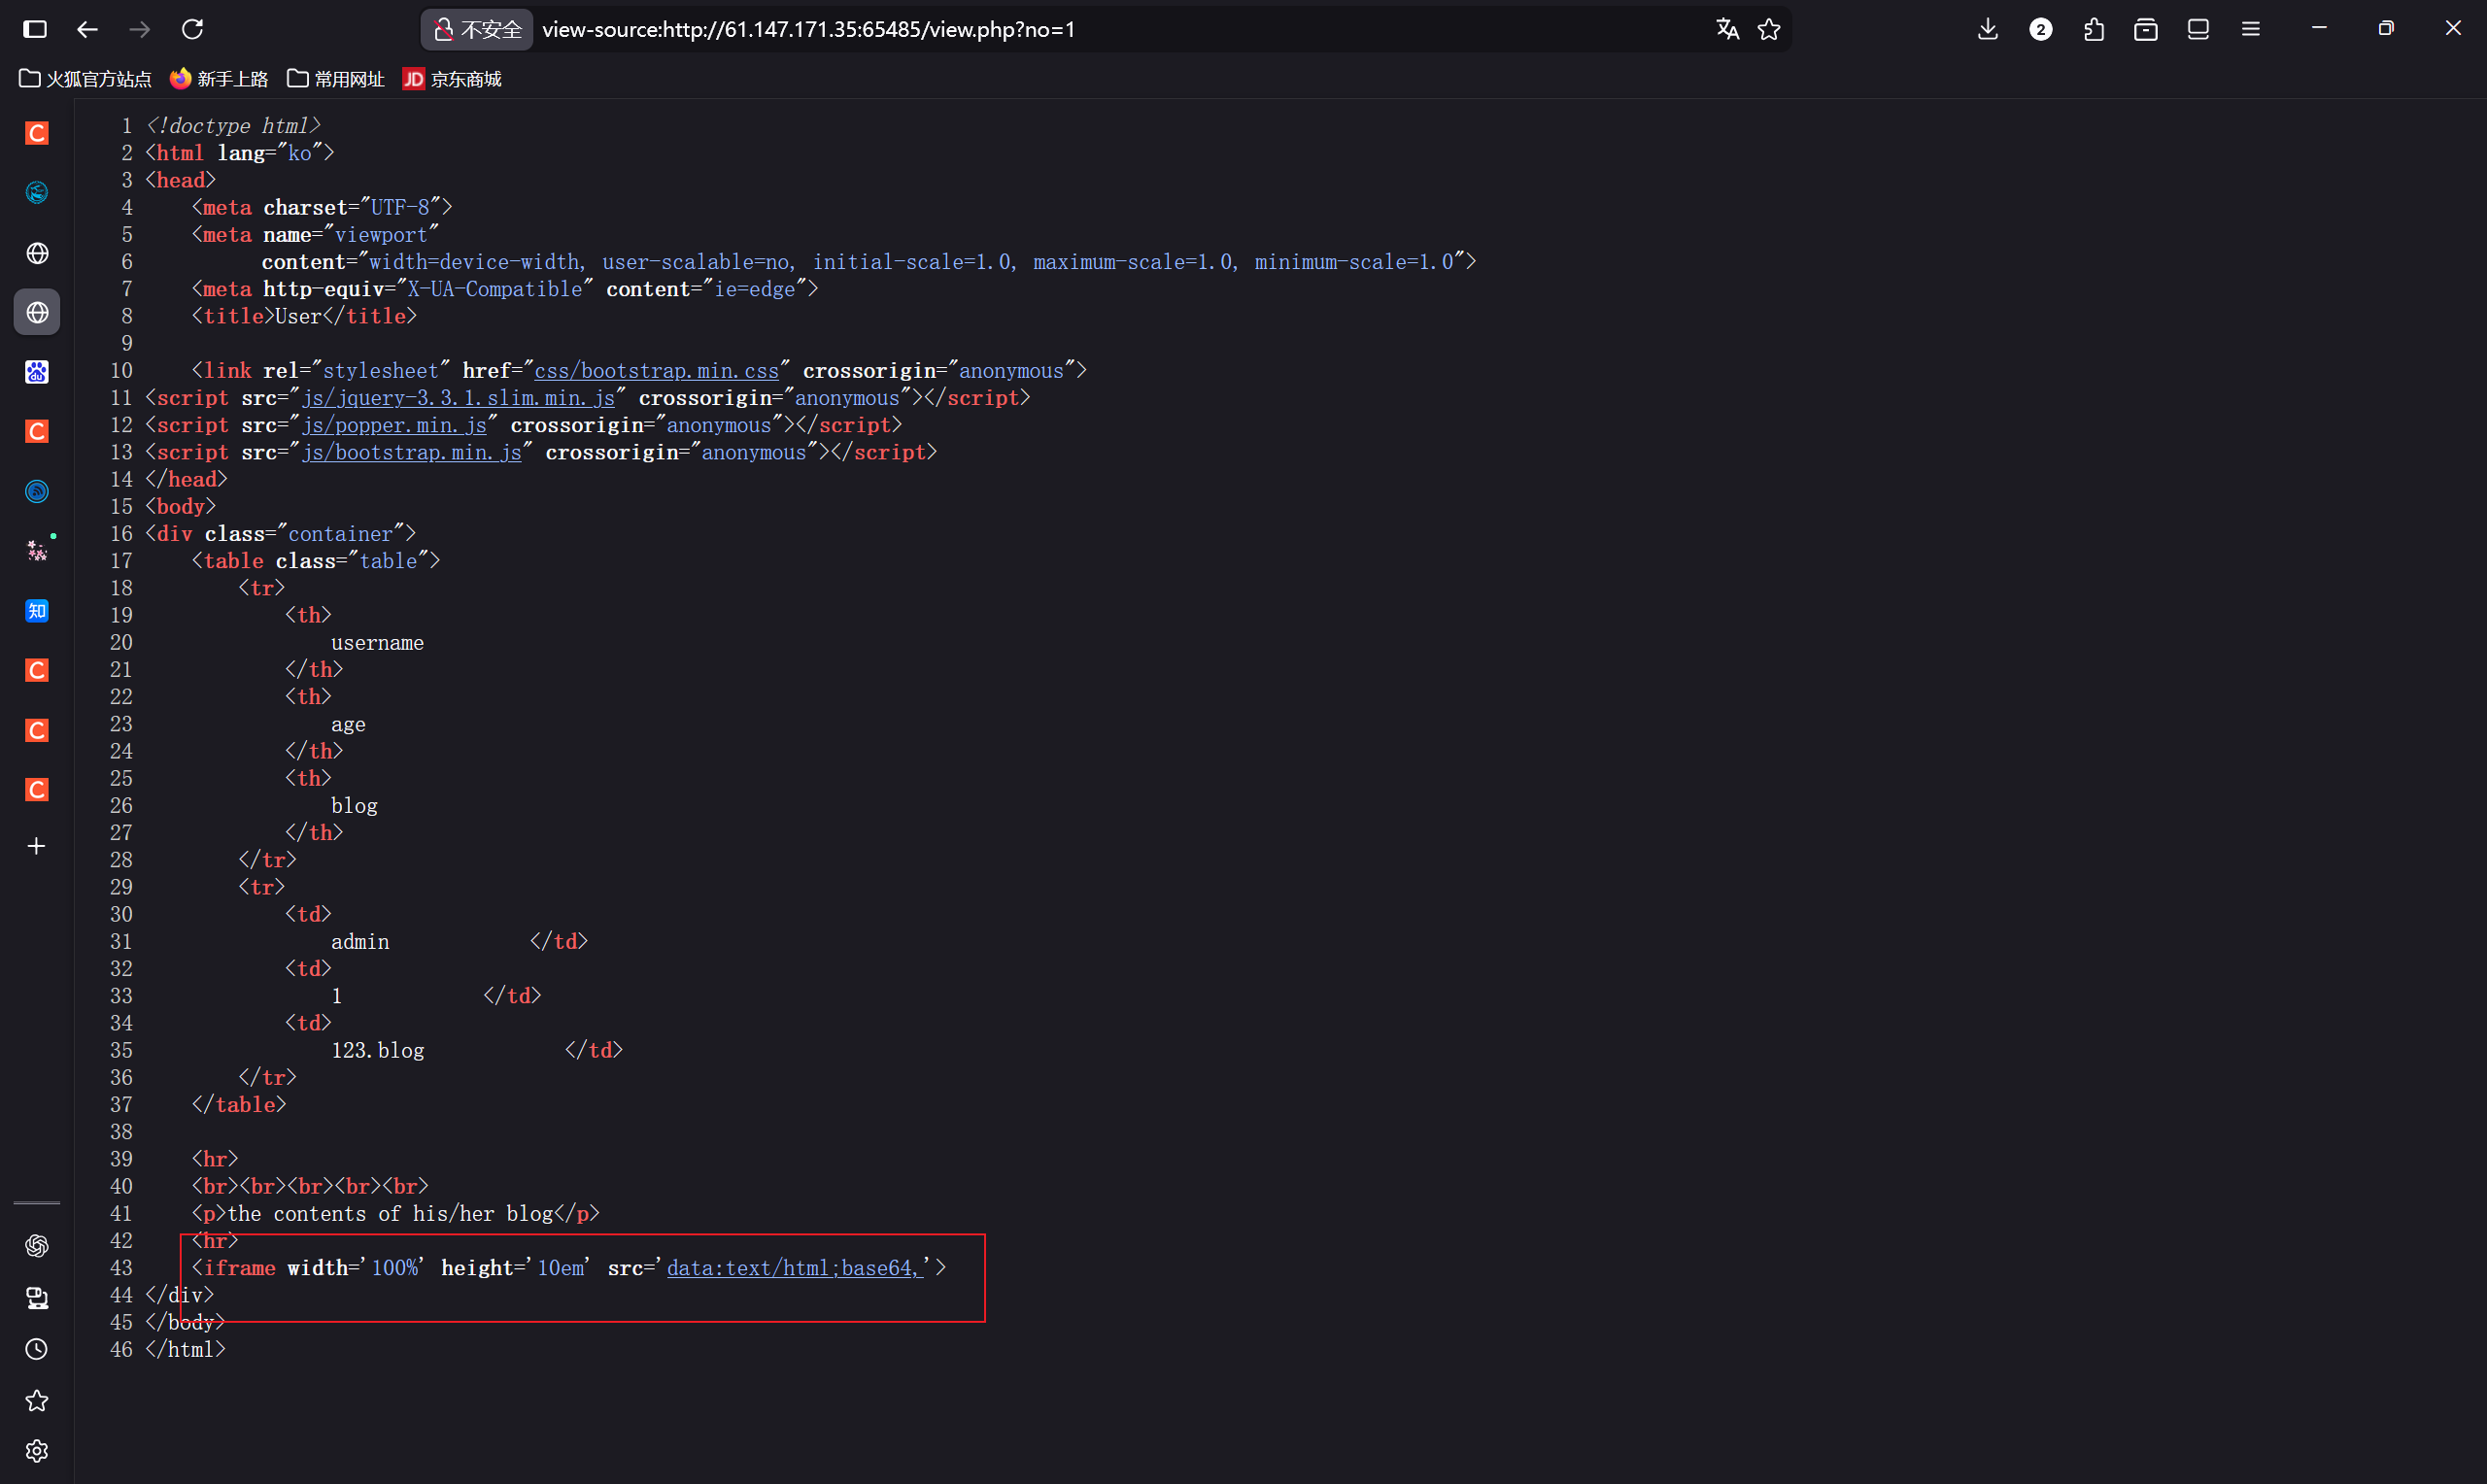2487x1484 pixels.
Task: Open sidebar bookmarks star panel
Action: point(37,1401)
